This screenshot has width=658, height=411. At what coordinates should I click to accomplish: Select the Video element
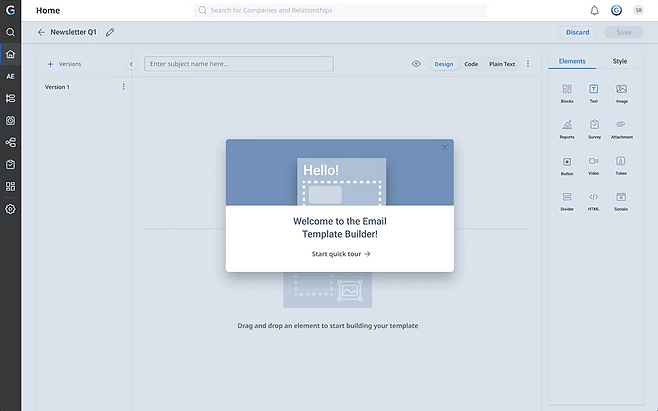tap(593, 165)
